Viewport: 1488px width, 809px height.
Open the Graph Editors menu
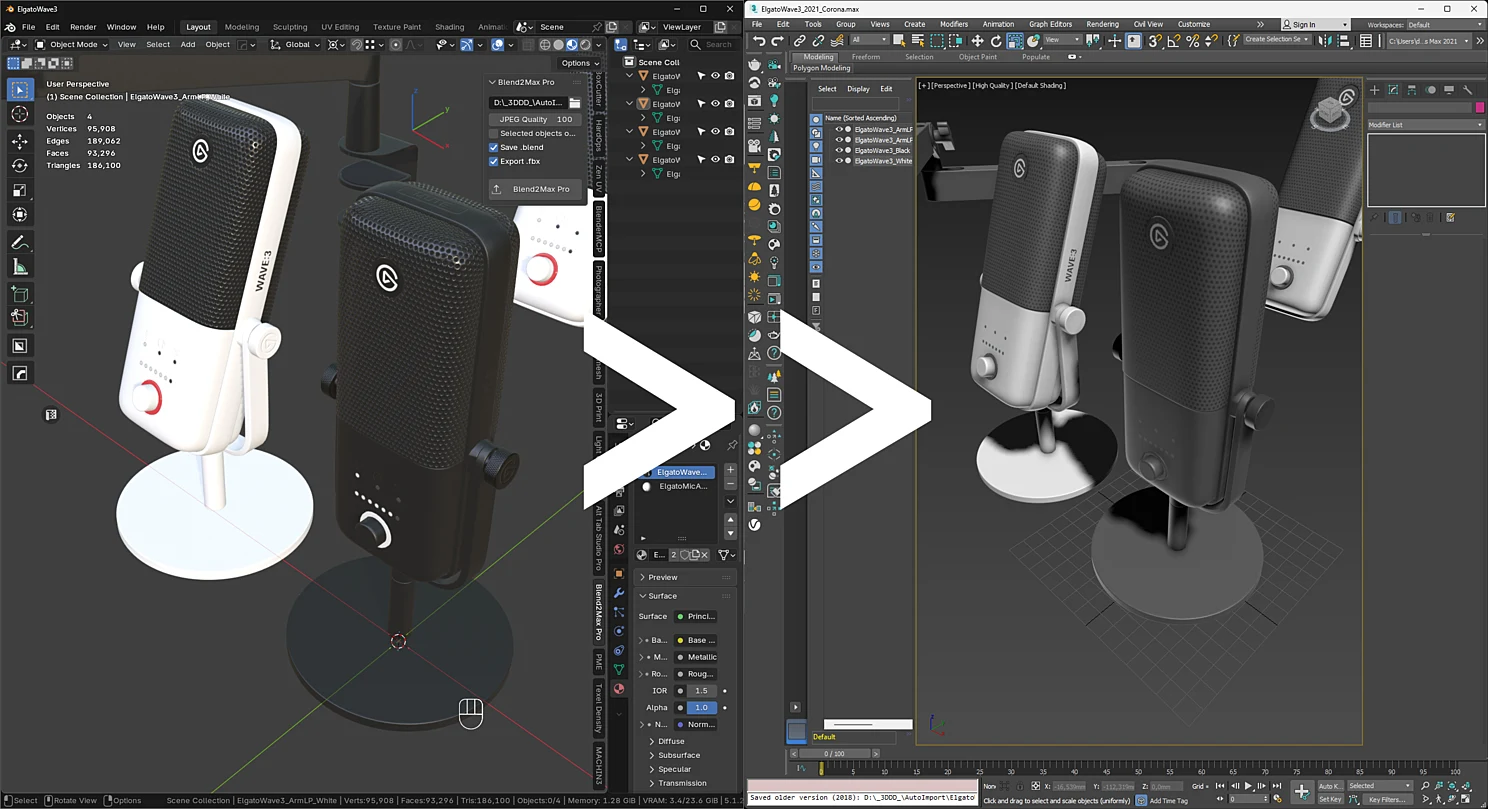(x=1050, y=24)
